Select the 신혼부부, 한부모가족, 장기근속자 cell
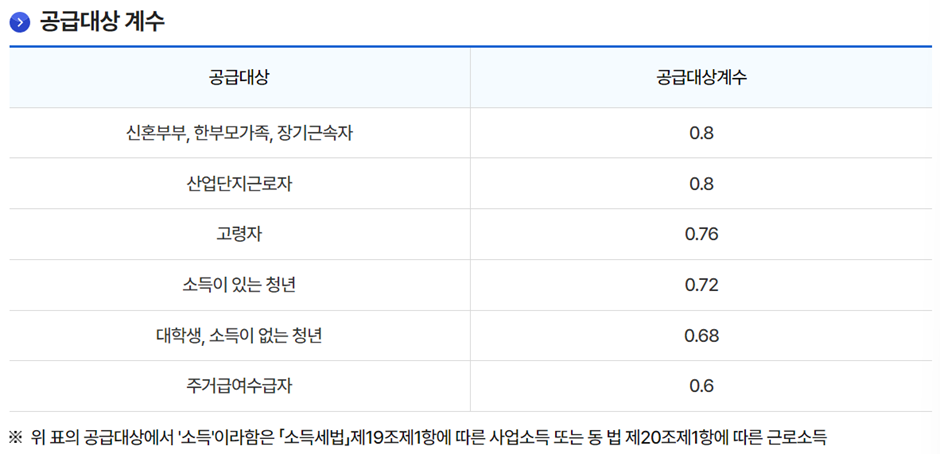This screenshot has height=454, width=940. (239, 133)
